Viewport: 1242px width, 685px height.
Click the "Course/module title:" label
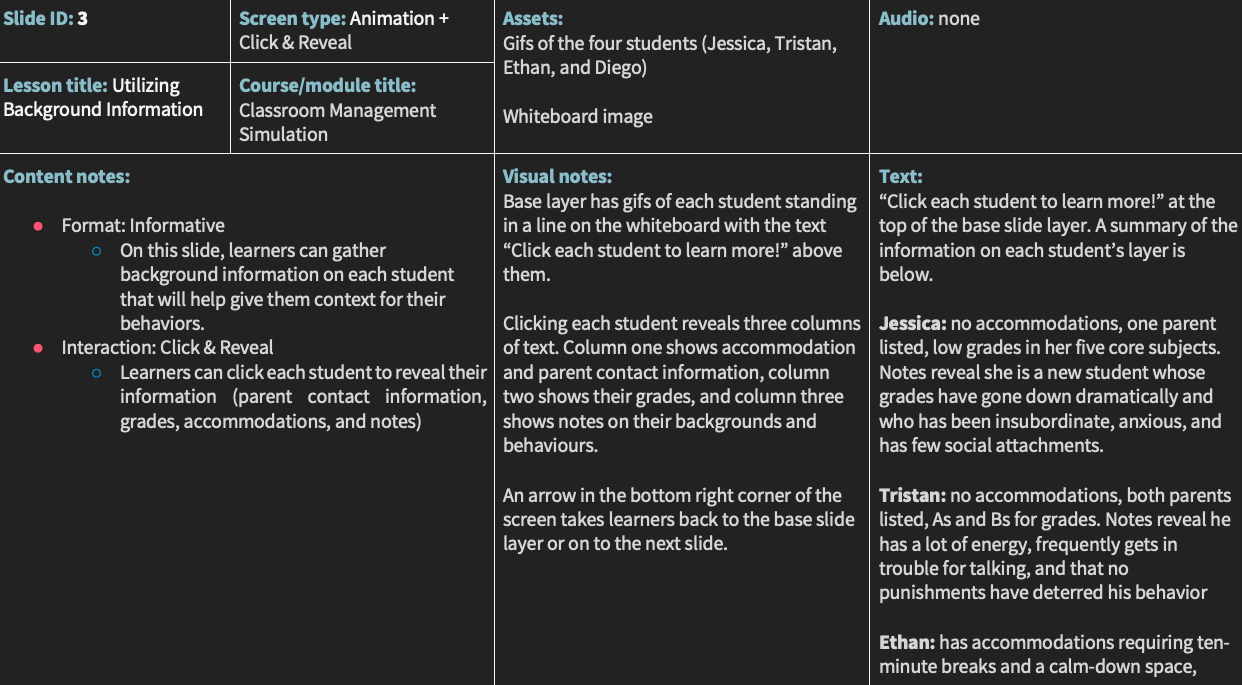(x=327, y=86)
